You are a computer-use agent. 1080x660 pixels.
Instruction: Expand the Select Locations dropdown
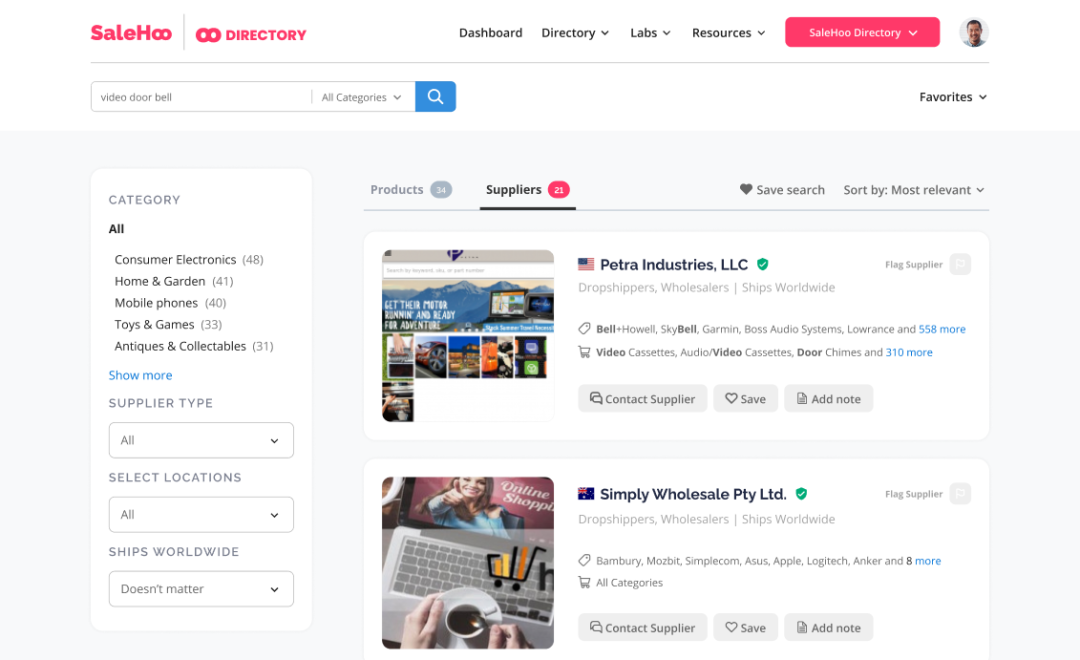click(201, 515)
